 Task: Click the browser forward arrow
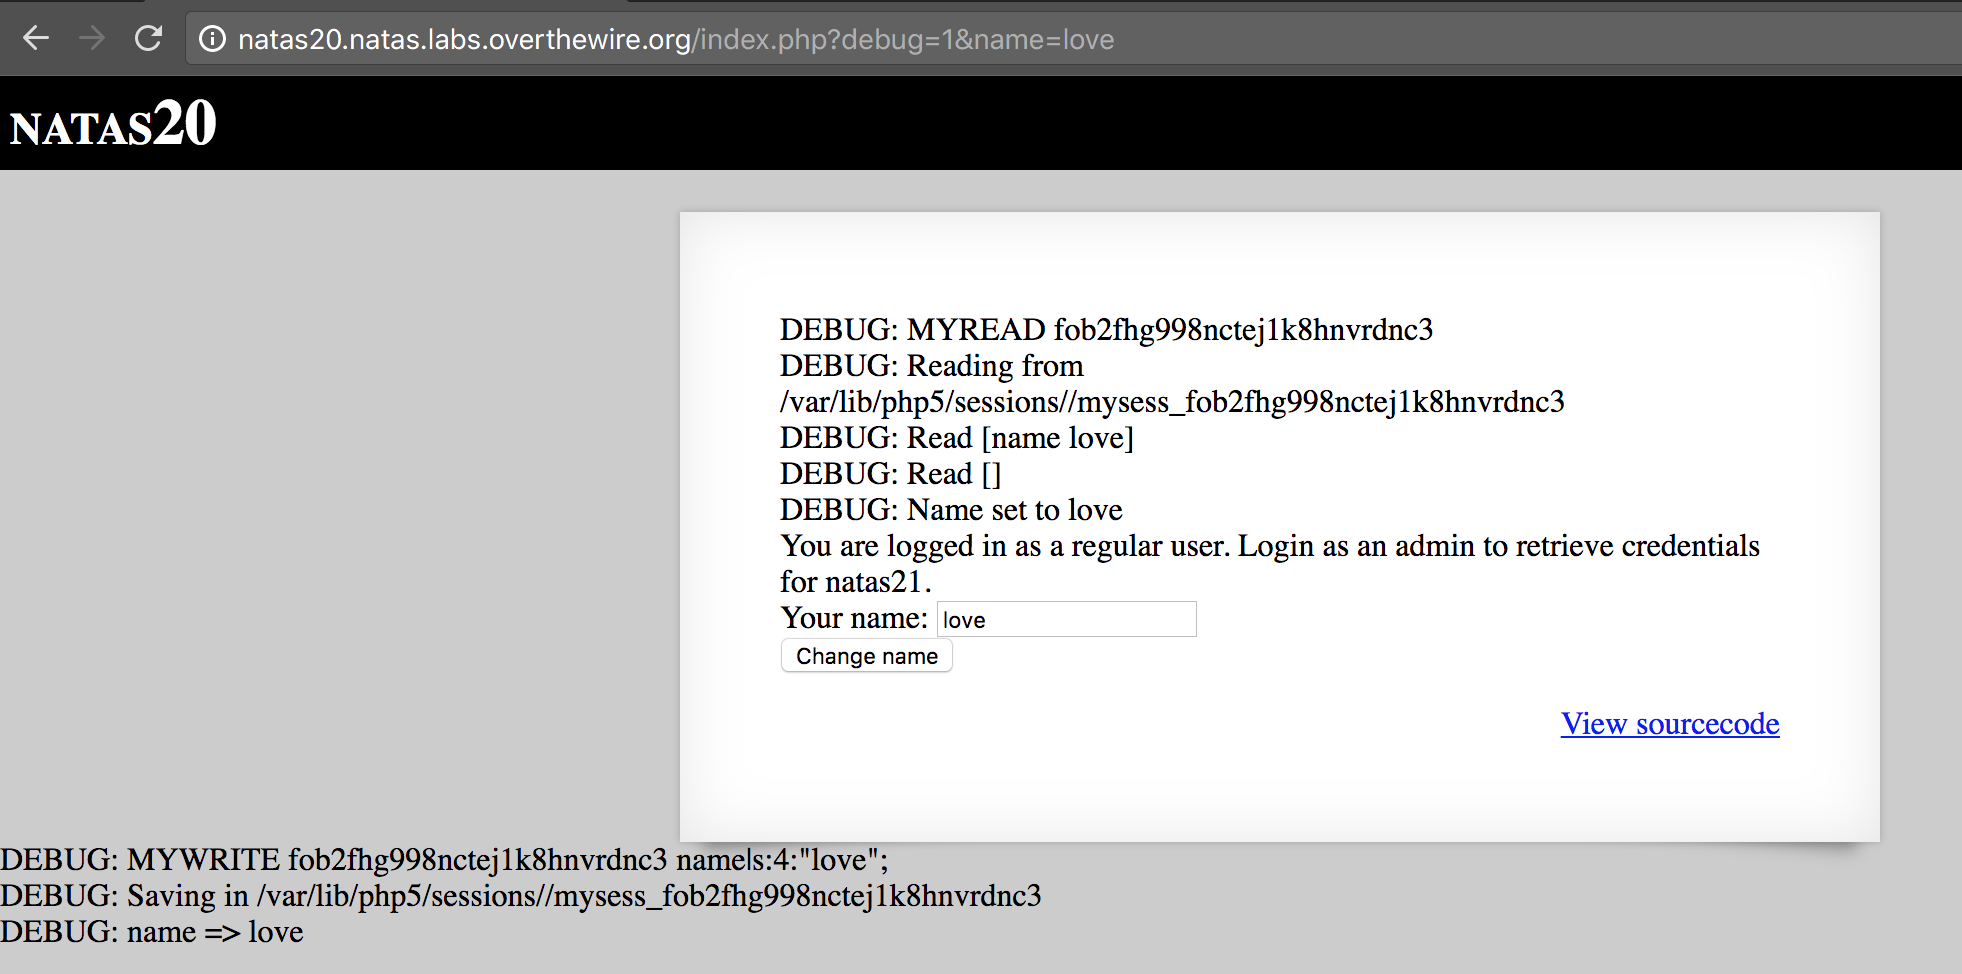tap(92, 39)
